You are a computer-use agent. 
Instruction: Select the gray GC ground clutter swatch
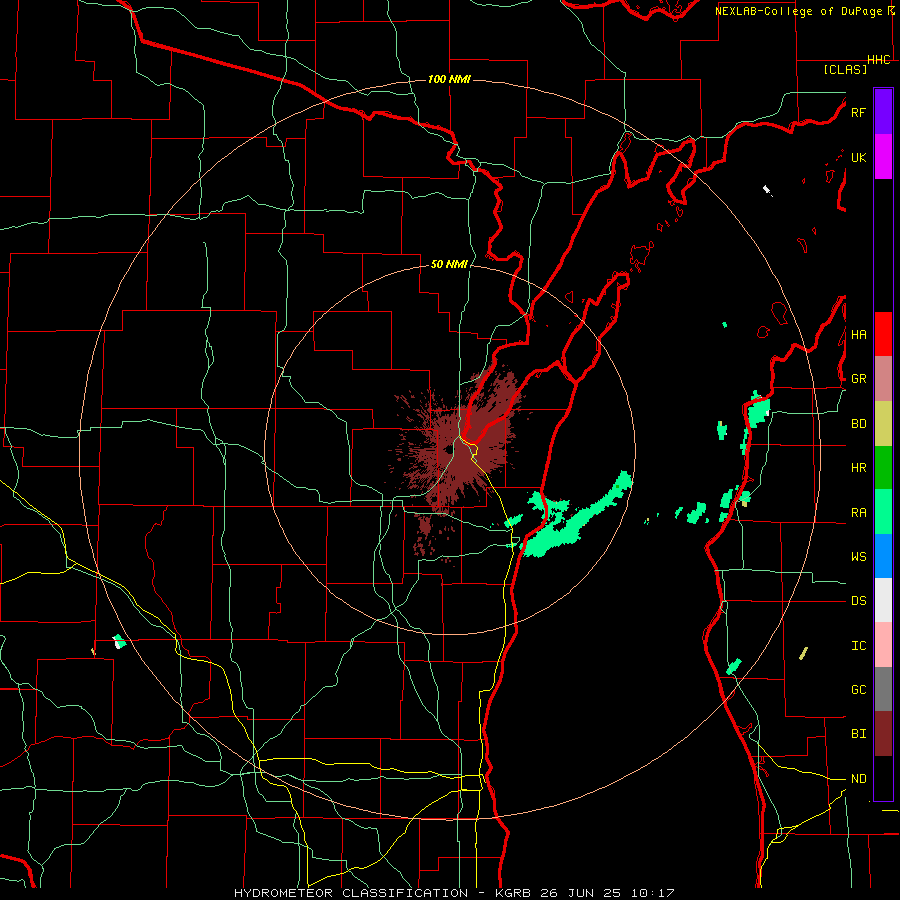click(883, 689)
